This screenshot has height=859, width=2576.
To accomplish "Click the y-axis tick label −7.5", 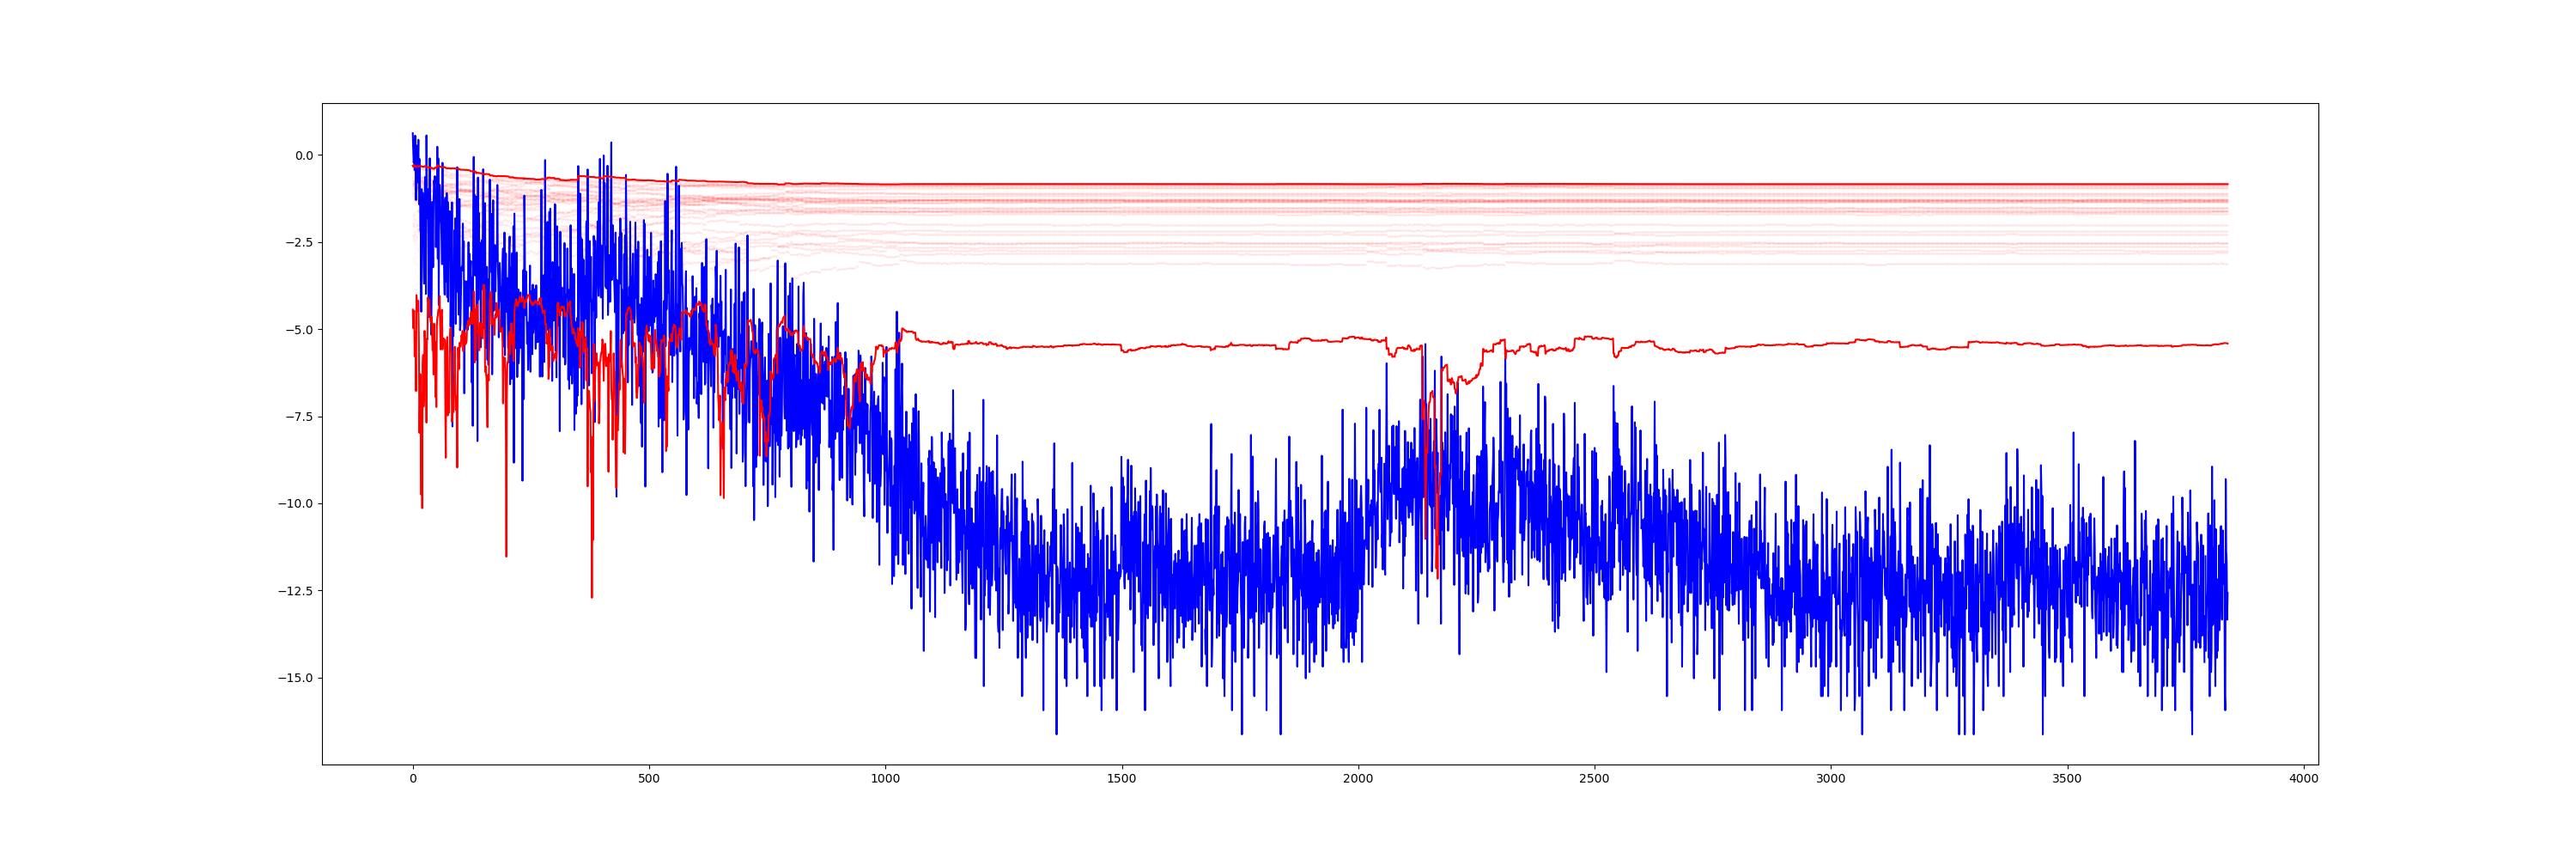I will (x=299, y=416).
